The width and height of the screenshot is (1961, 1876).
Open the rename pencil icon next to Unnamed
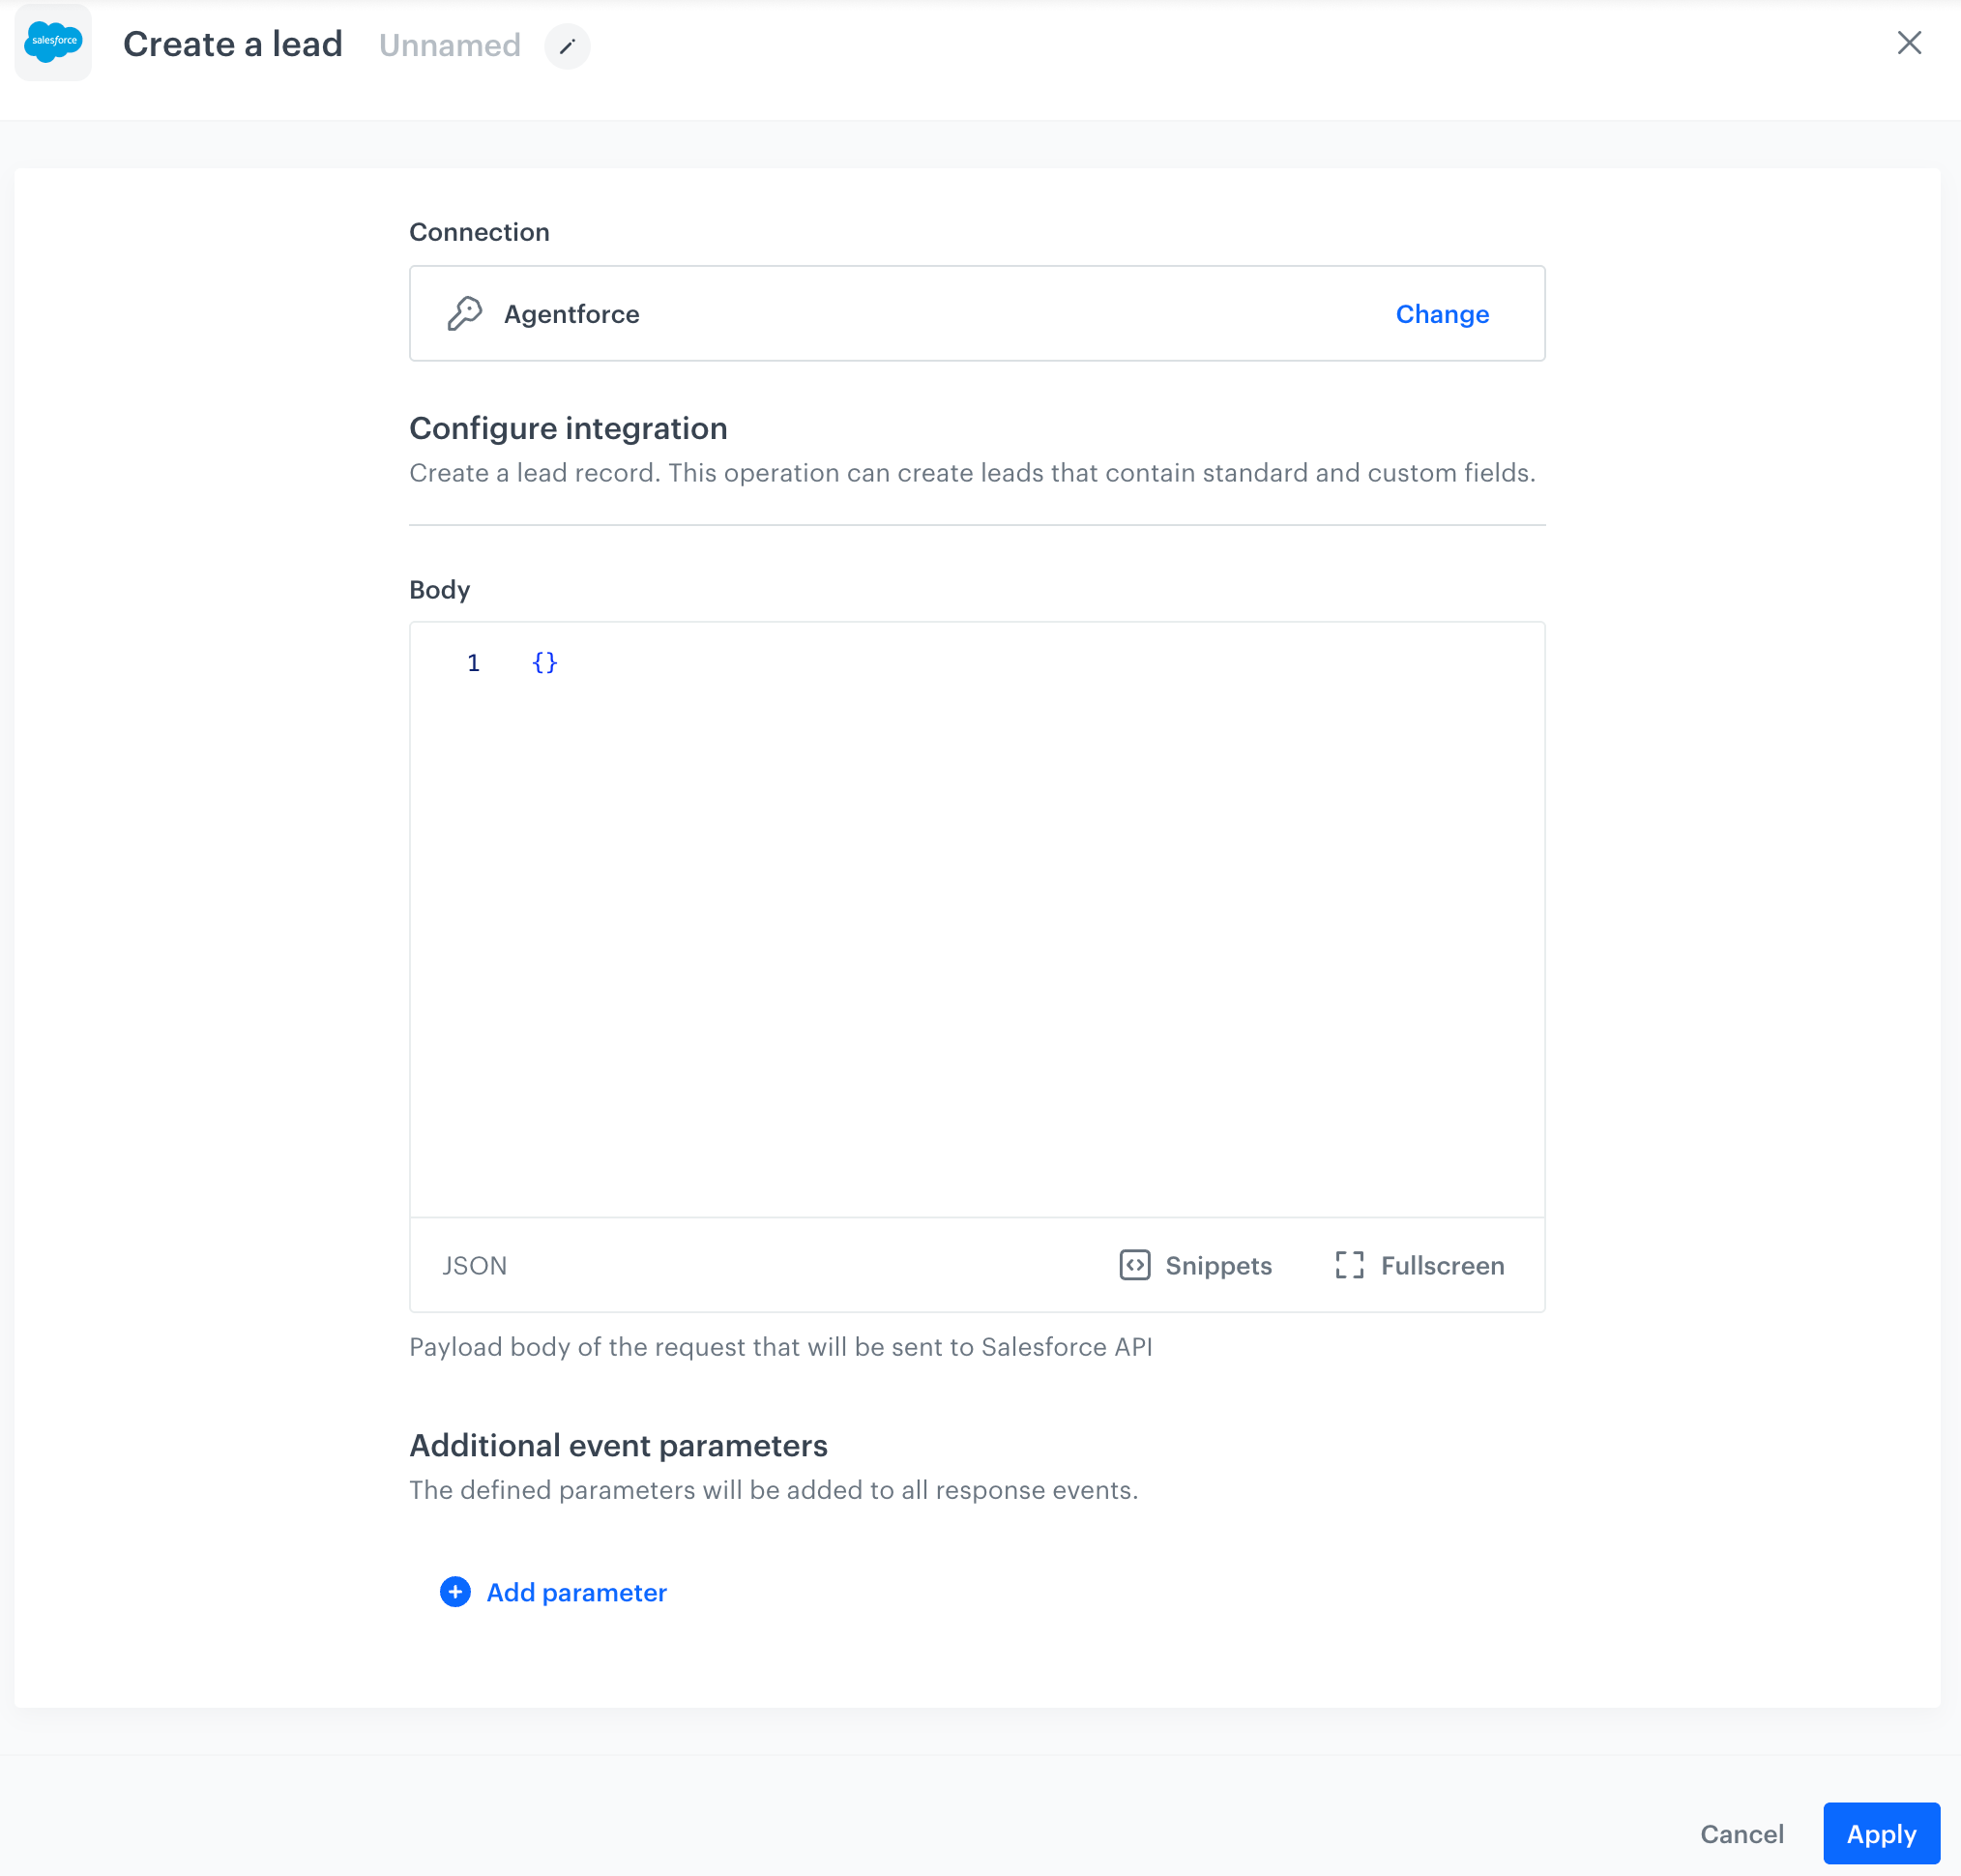(567, 47)
